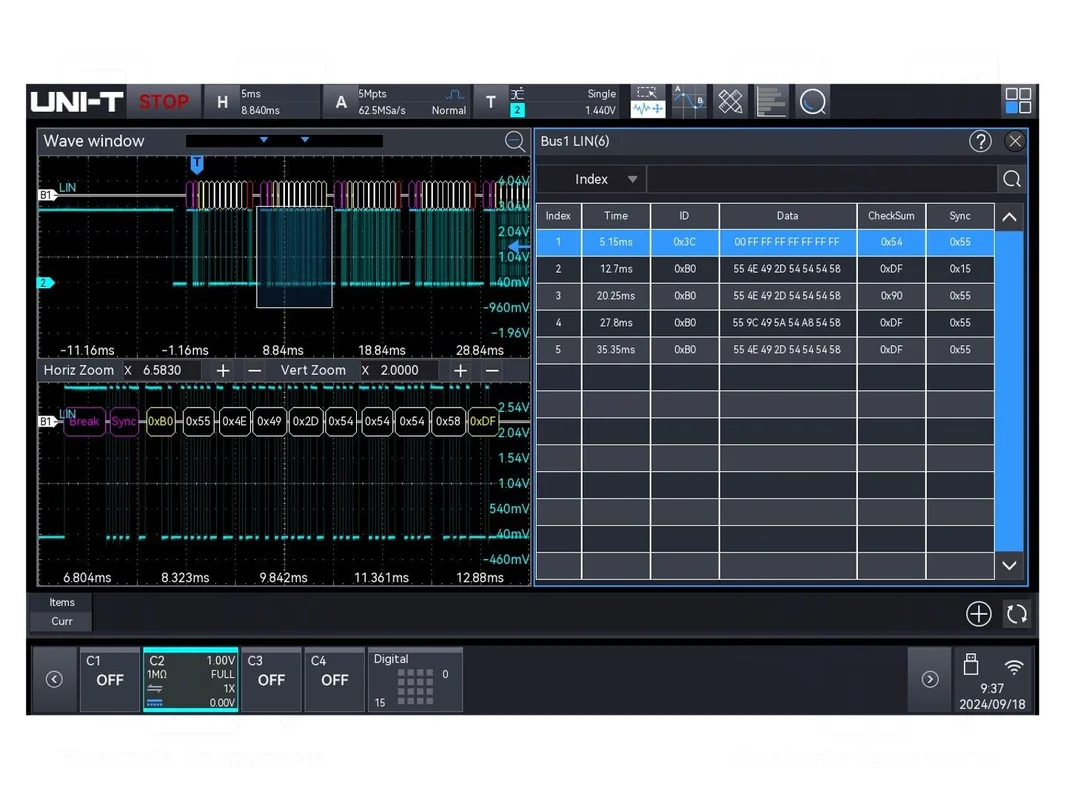Open the window layout grid icon
The height and width of the screenshot is (800, 1066).
[x=1018, y=101]
